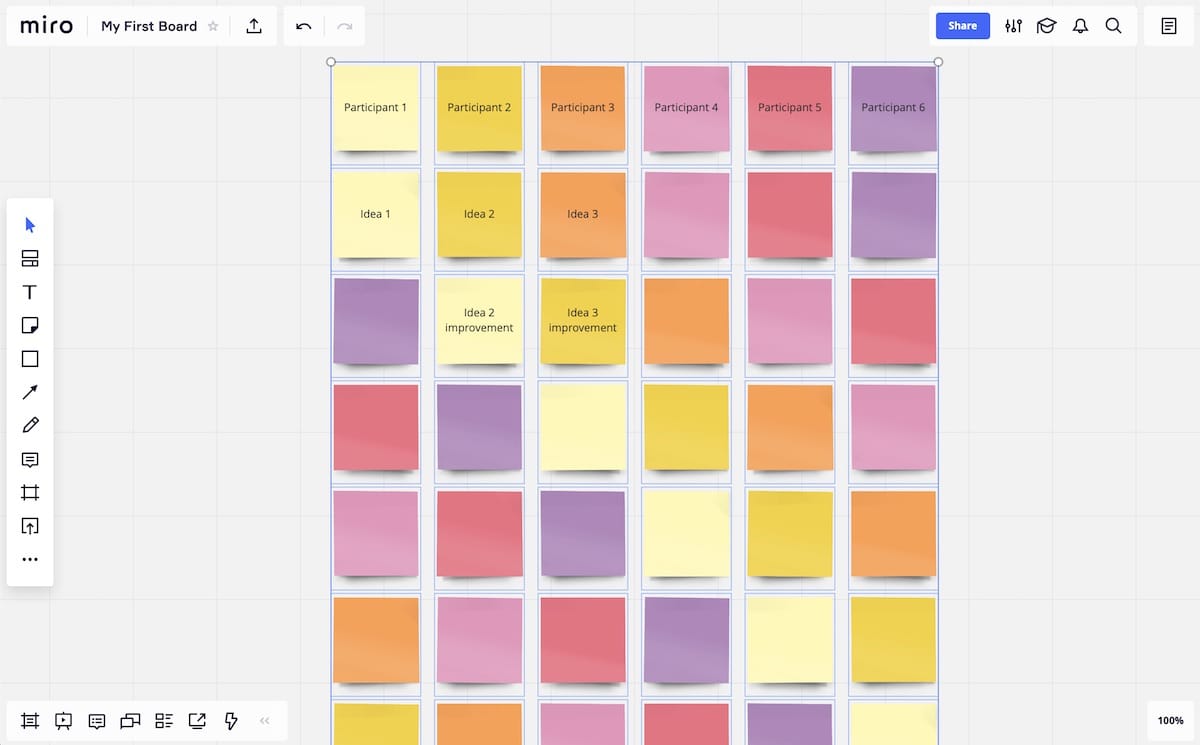
Task: Select the Participant 2 sticky note
Action: click(x=479, y=108)
